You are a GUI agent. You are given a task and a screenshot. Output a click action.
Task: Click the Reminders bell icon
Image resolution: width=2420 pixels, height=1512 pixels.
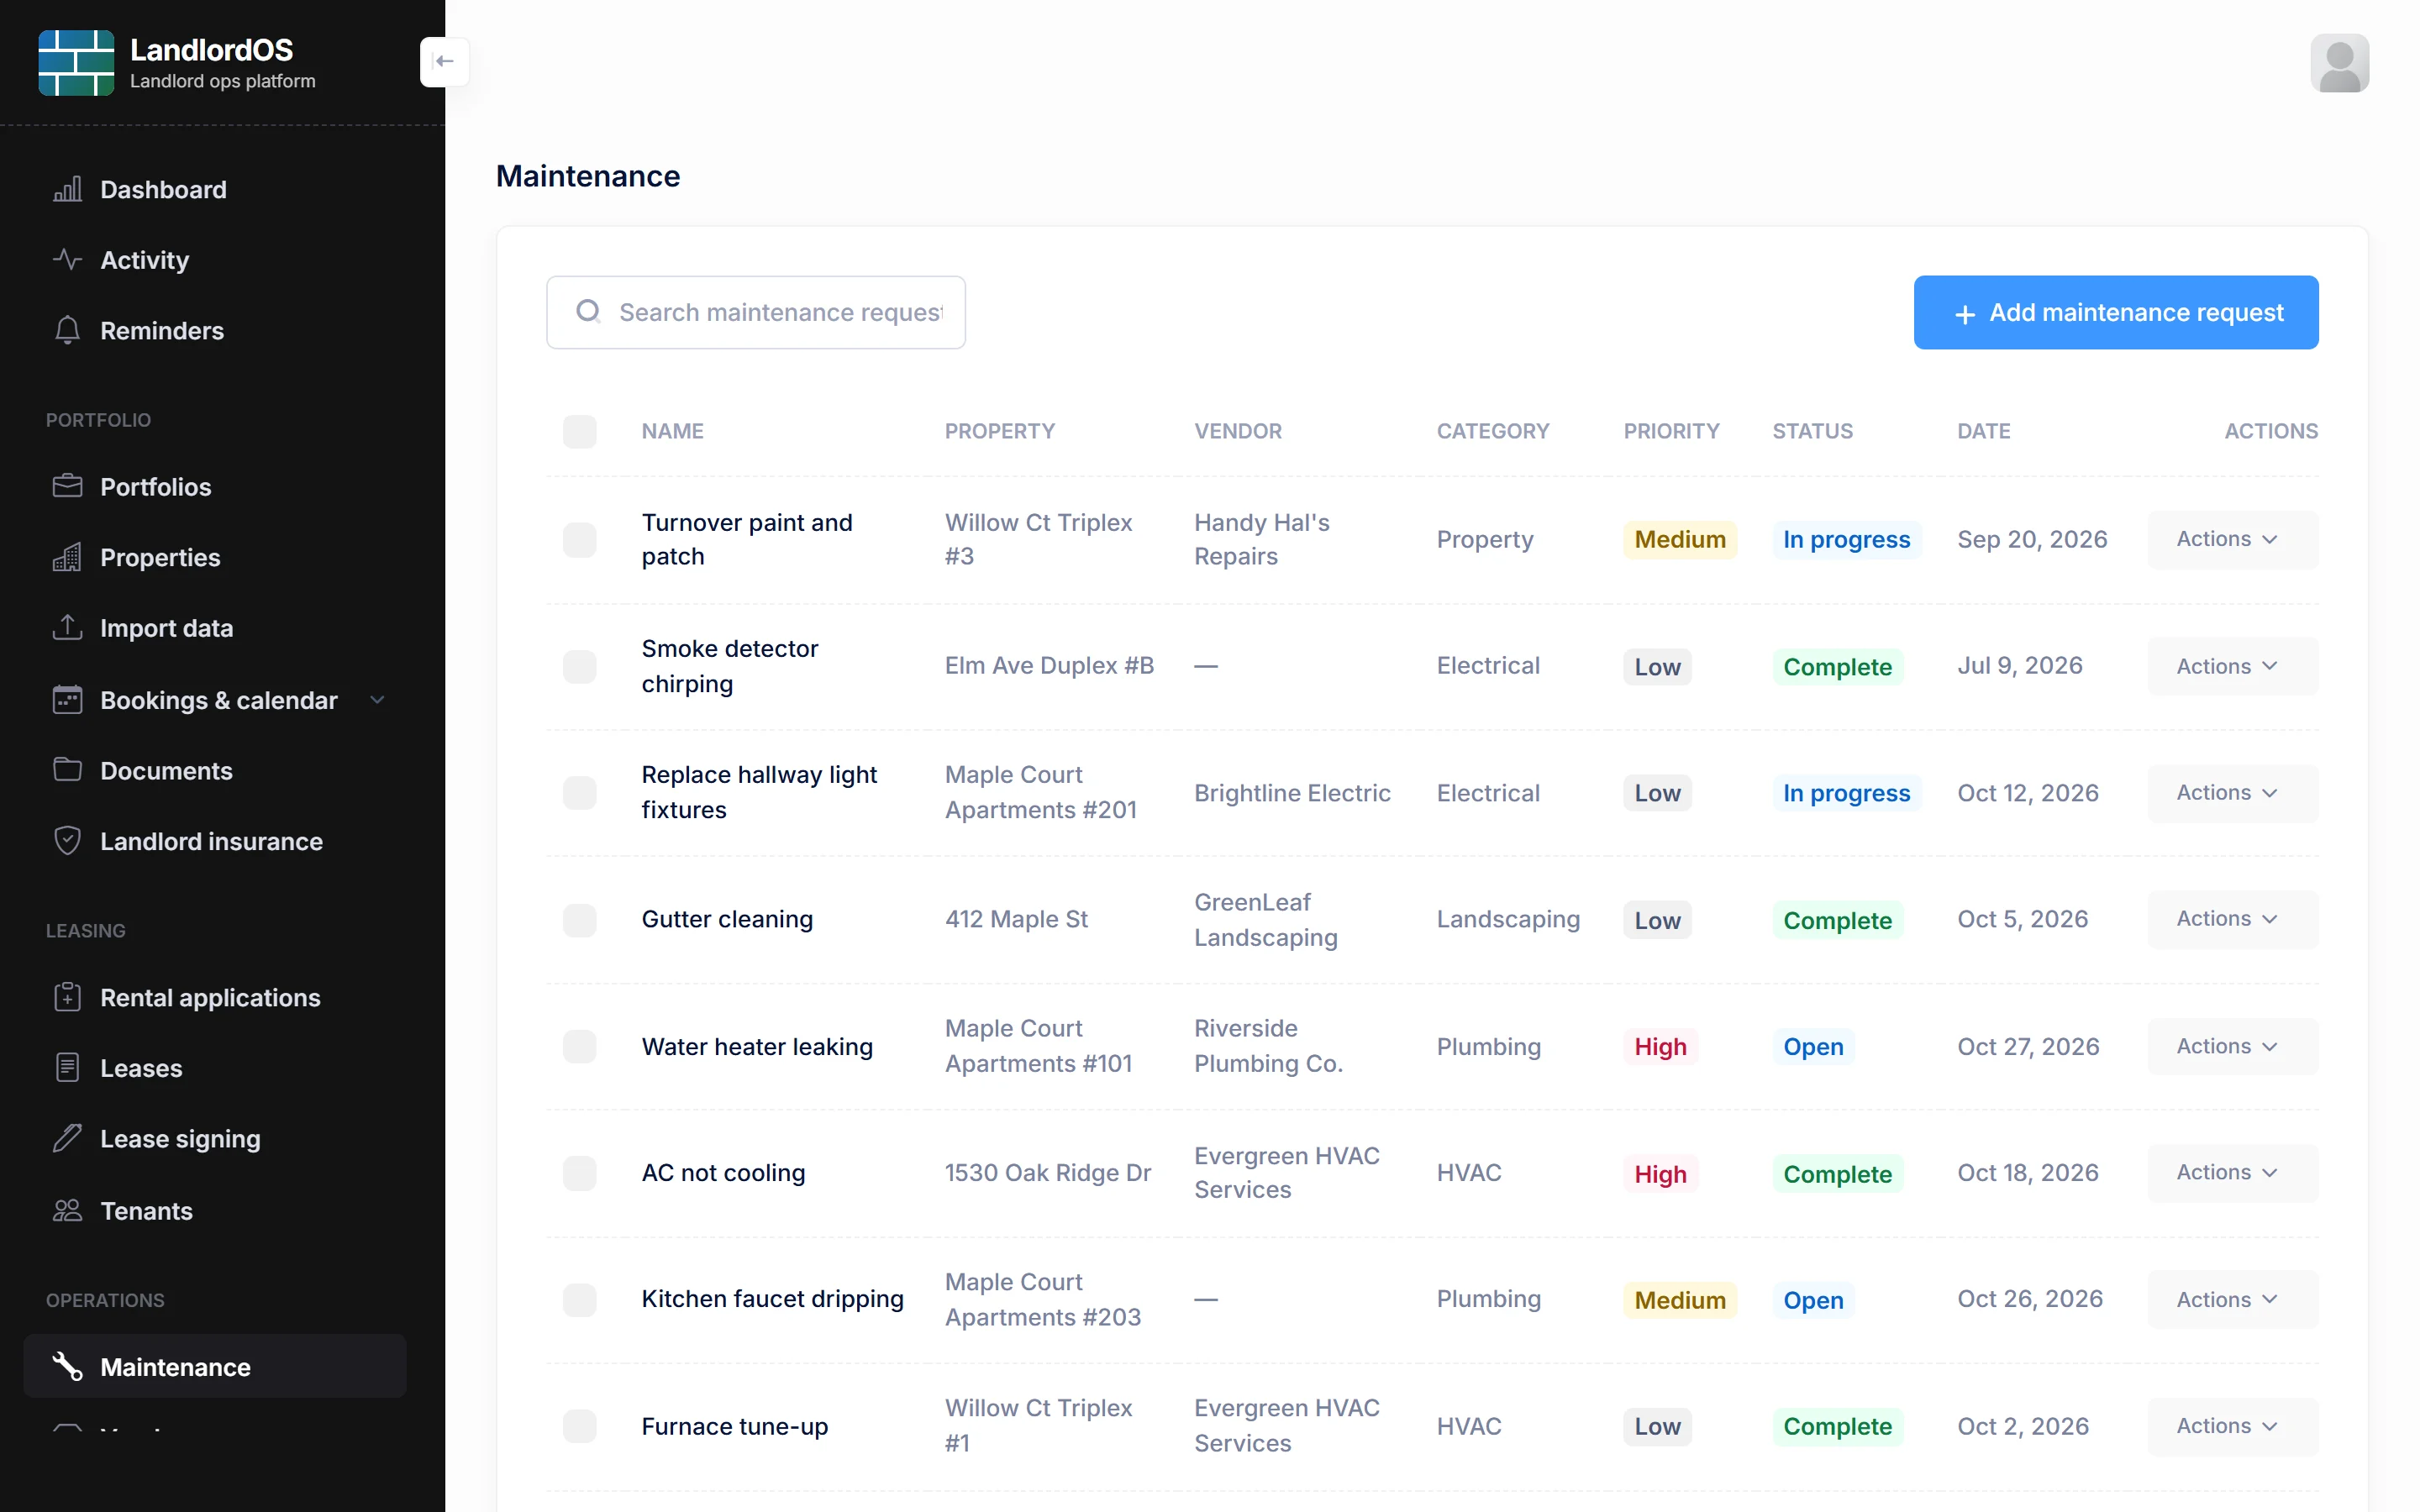click(x=67, y=330)
